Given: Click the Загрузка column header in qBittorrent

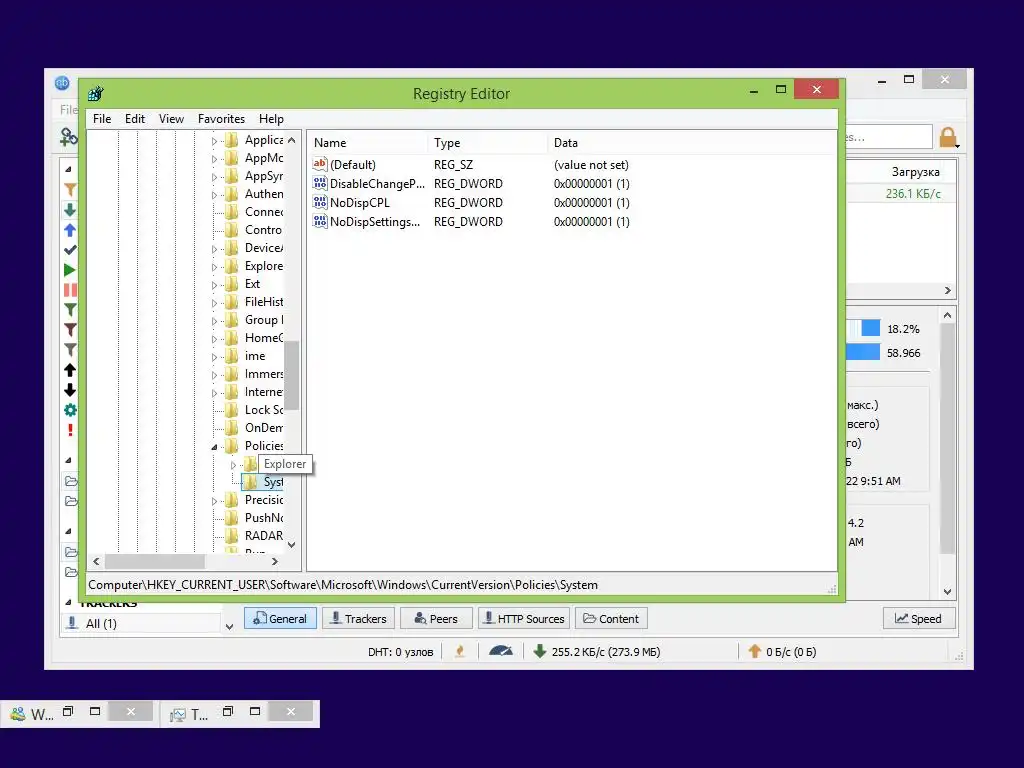Looking at the screenshot, I should click(x=916, y=172).
